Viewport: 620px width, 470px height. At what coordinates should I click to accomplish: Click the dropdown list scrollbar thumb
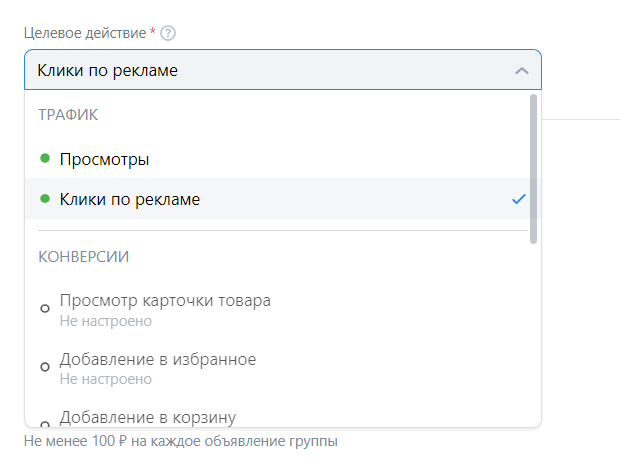(533, 169)
